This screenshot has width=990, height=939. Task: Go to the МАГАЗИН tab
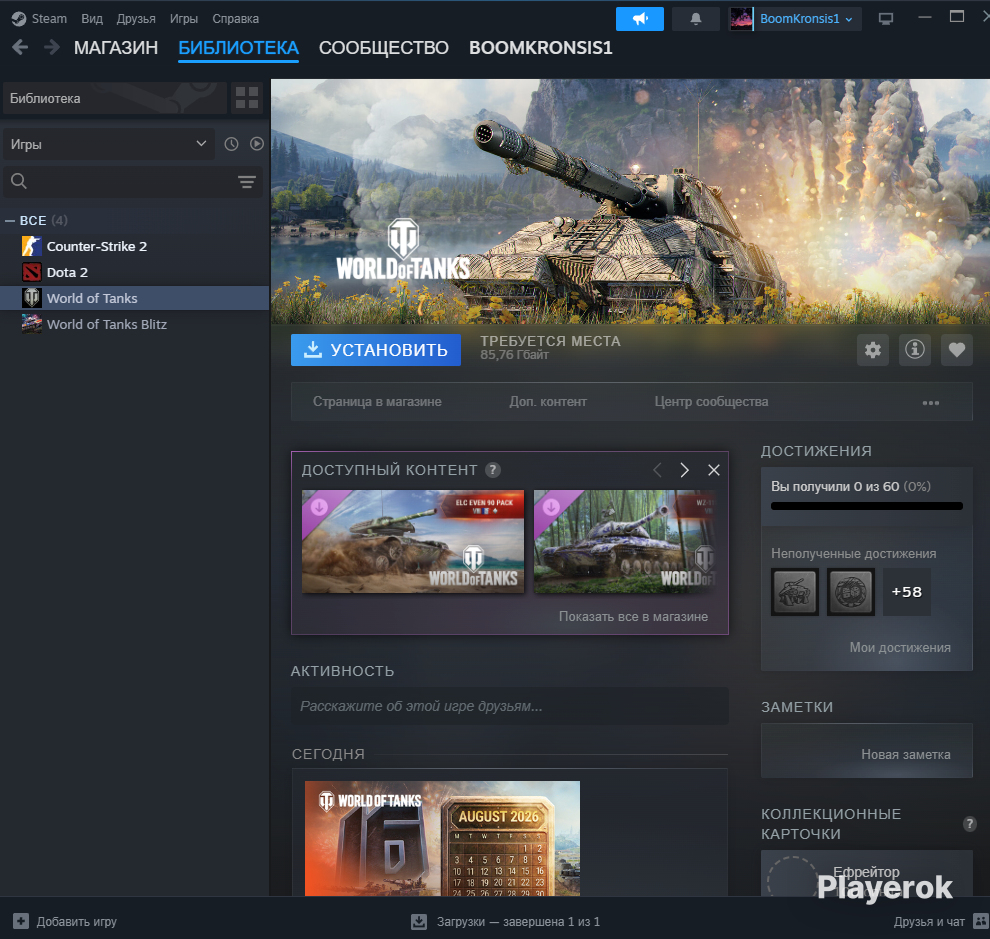[116, 48]
